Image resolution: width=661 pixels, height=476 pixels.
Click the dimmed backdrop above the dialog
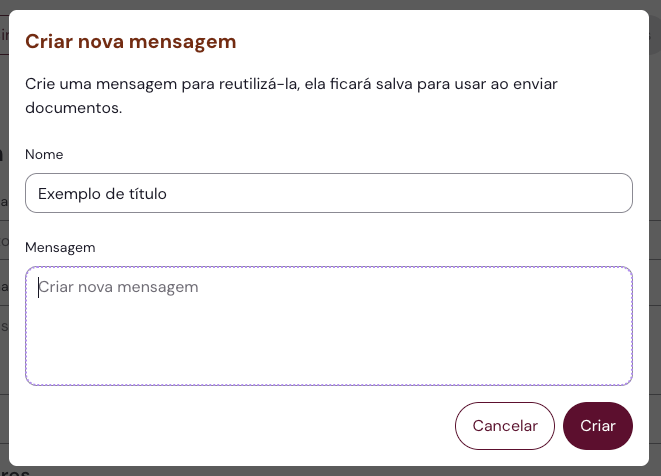click(330, 5)
